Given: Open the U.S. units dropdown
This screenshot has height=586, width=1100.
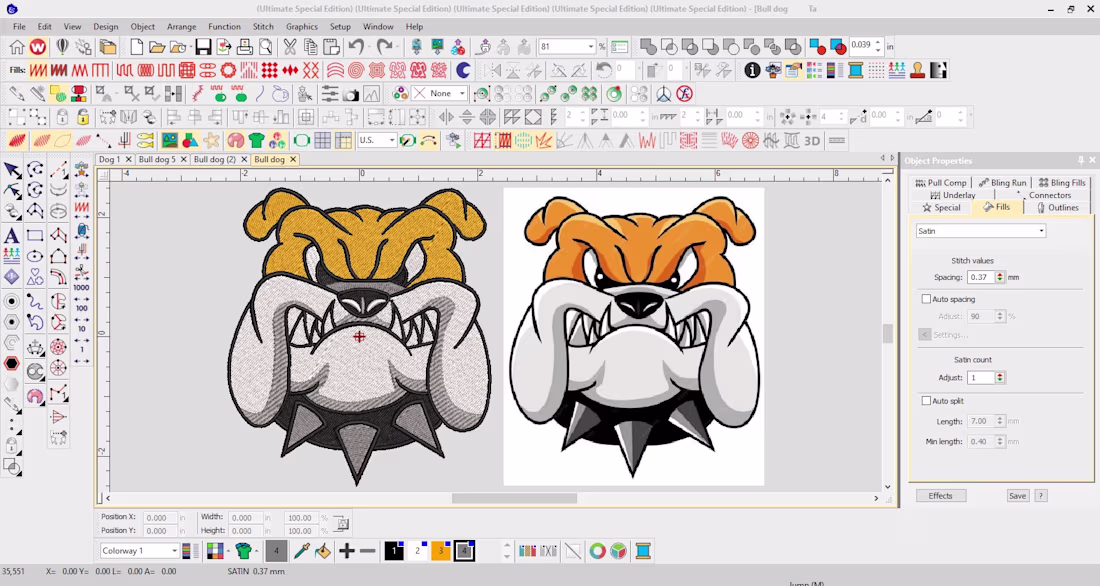Looking at the screenshot, I should pos(391,140).
